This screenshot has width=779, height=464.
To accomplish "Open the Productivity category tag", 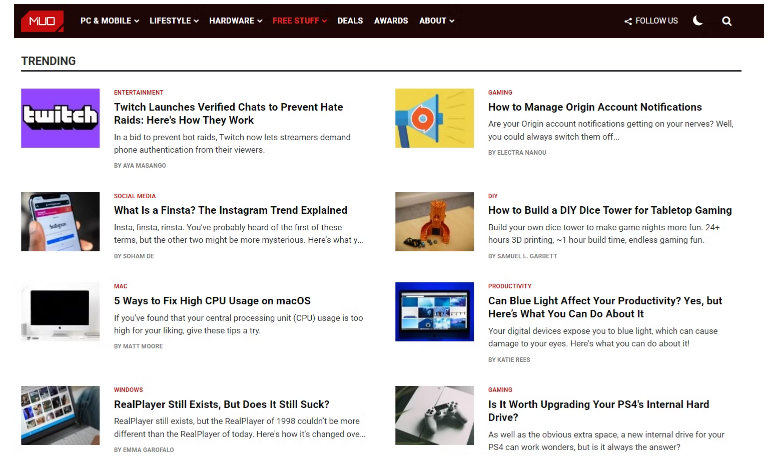I will [510, 287].
